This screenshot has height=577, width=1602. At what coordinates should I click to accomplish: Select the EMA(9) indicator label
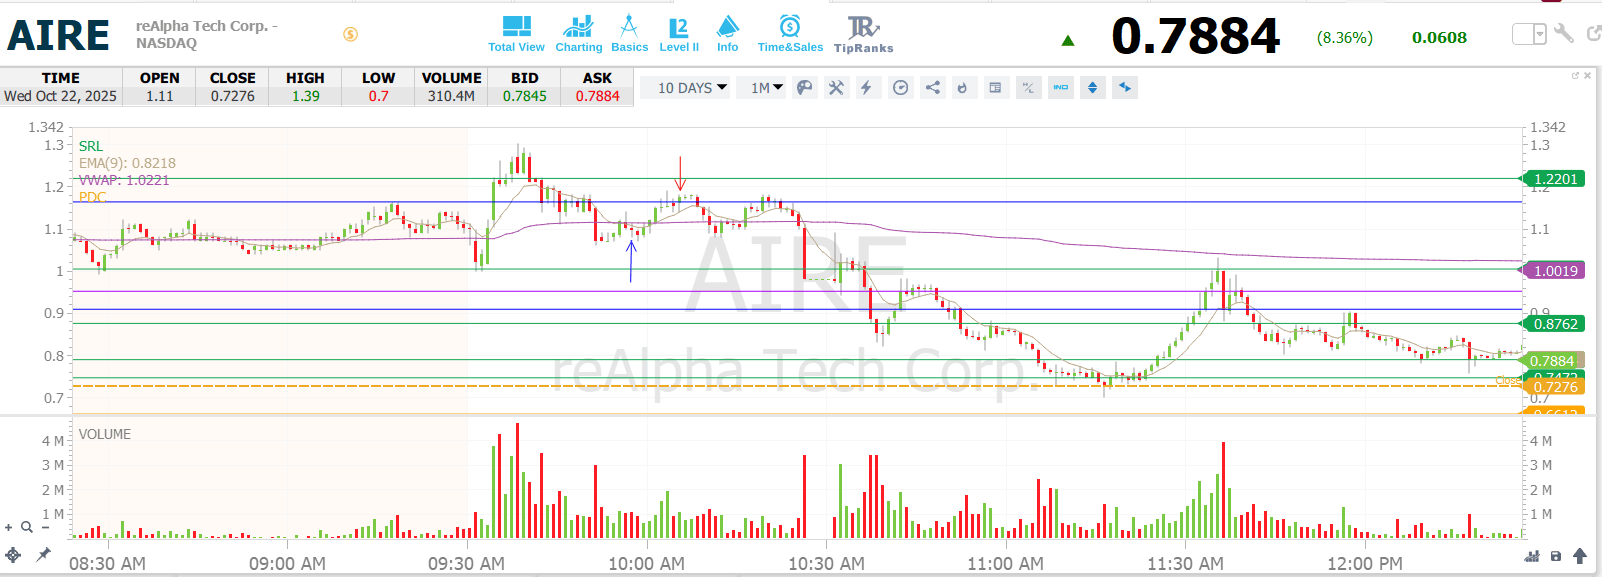coord(127,163)
